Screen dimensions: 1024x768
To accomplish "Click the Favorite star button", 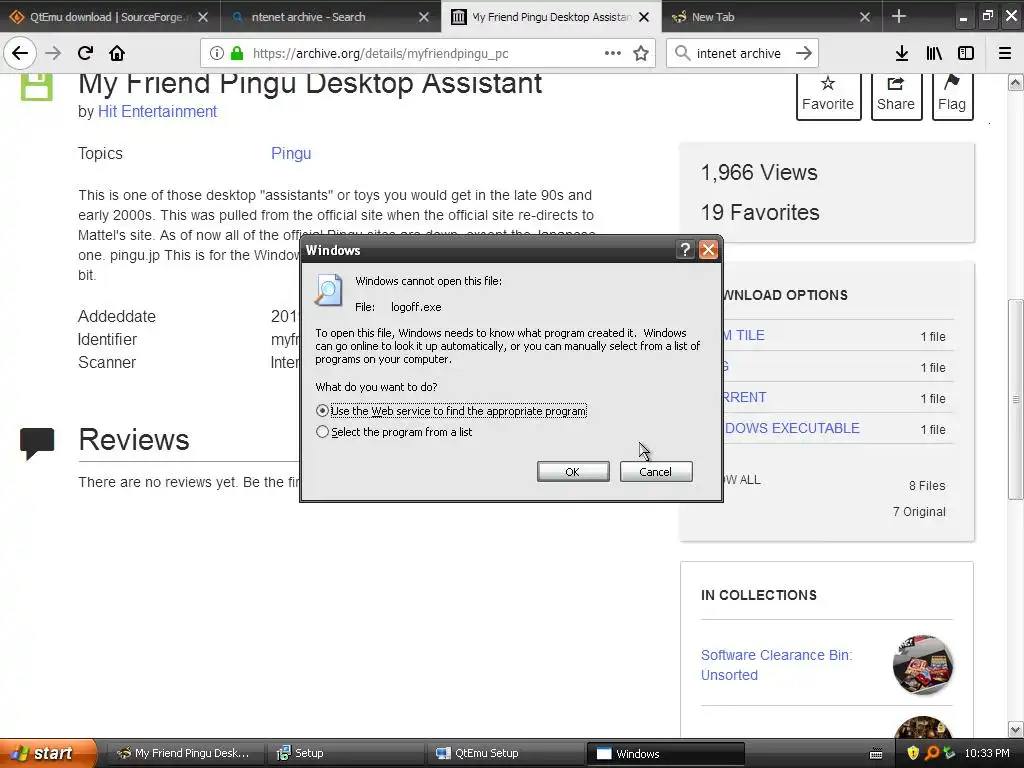I will [827, 95].
